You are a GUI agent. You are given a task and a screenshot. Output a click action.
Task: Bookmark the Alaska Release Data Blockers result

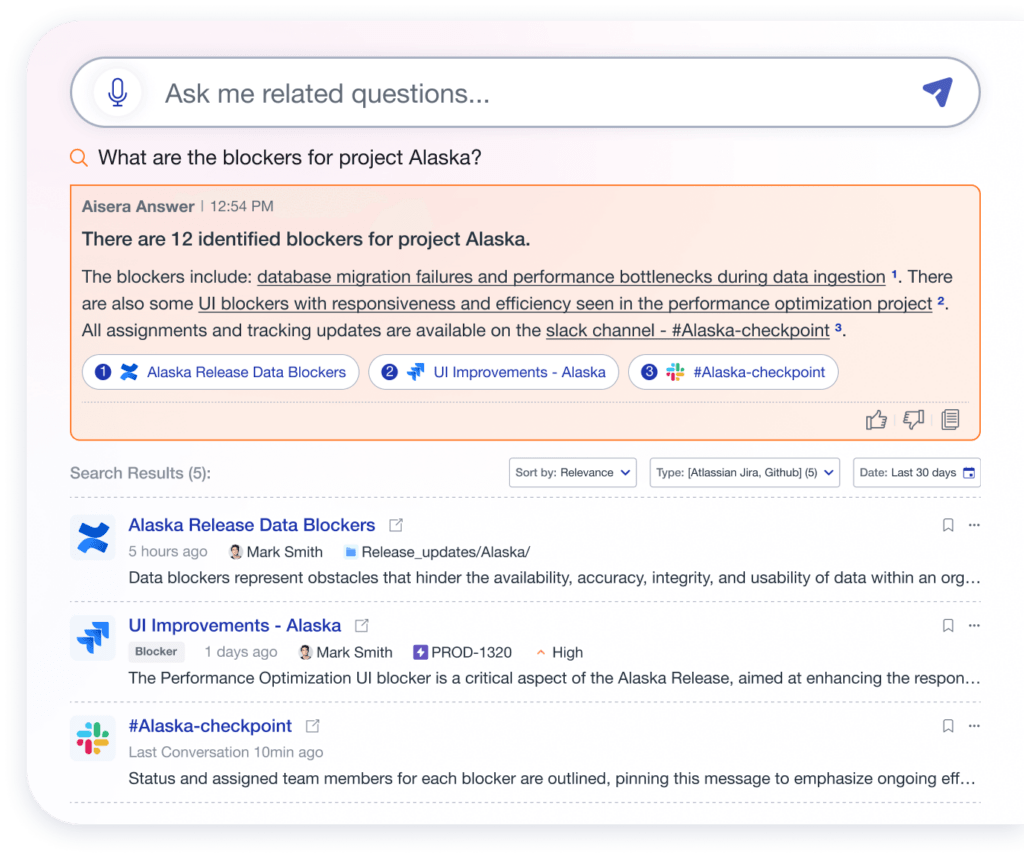tap(948, 524)
